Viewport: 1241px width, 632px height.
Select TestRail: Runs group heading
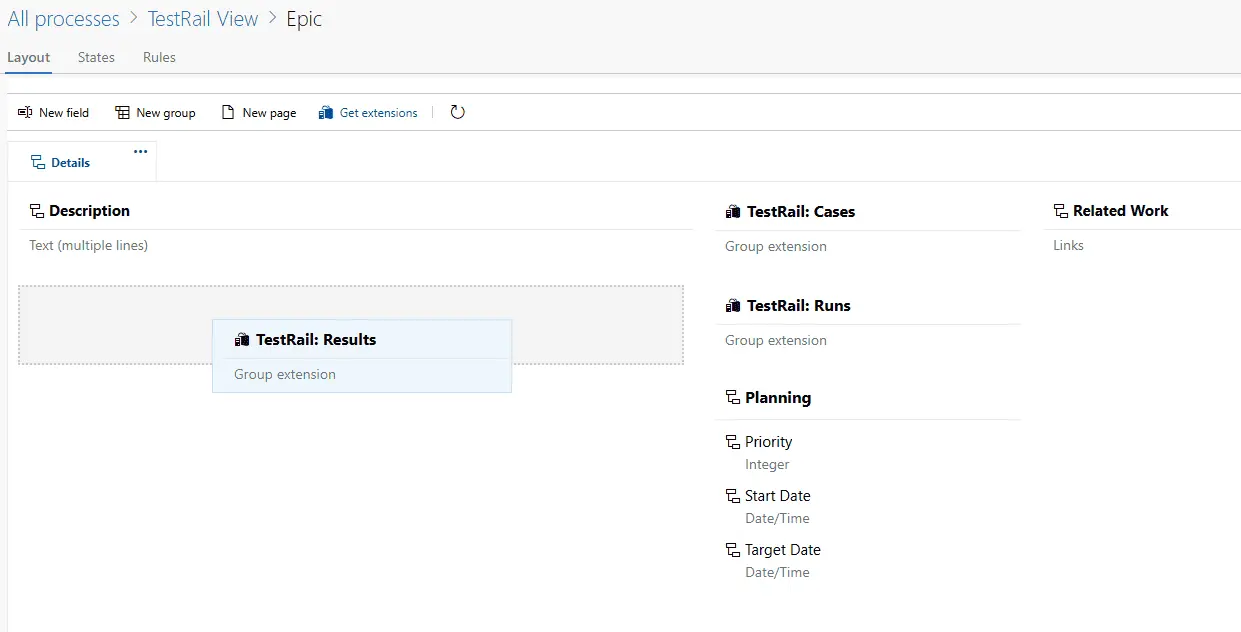click(799, 306)
